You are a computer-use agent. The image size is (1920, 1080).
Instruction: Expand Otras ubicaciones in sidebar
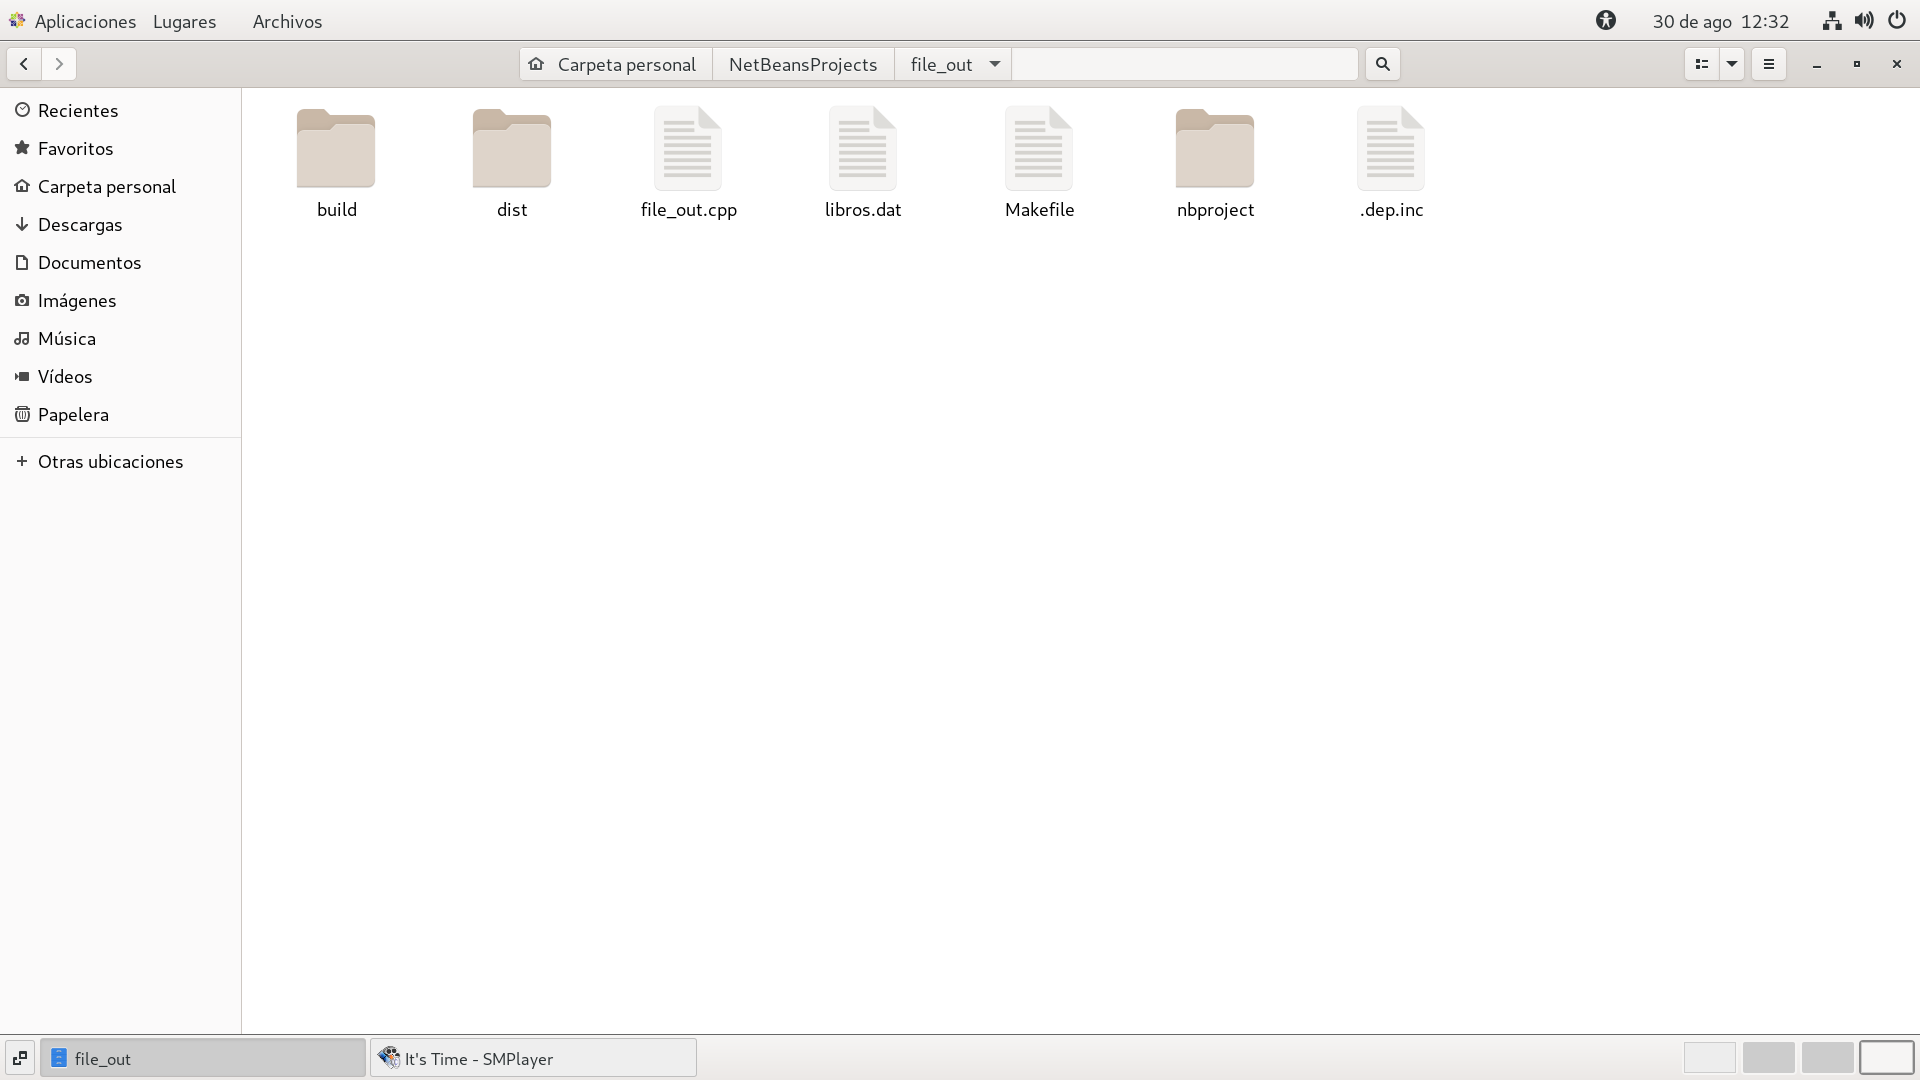pos(110,461)
